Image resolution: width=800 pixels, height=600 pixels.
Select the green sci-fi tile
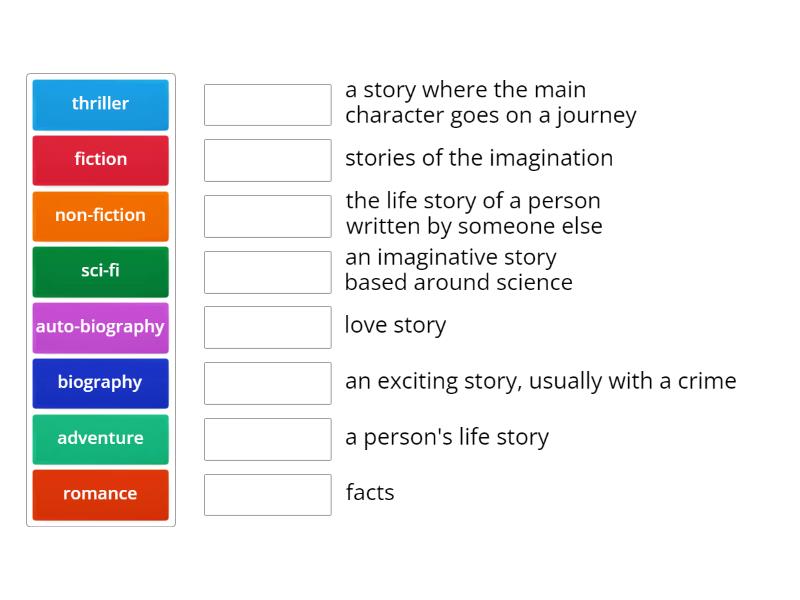(x=100, y=271)
